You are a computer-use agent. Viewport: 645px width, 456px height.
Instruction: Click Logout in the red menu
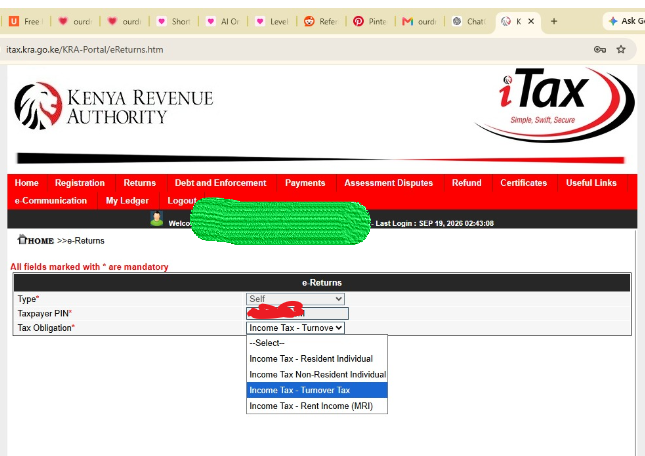pos(181,201)
